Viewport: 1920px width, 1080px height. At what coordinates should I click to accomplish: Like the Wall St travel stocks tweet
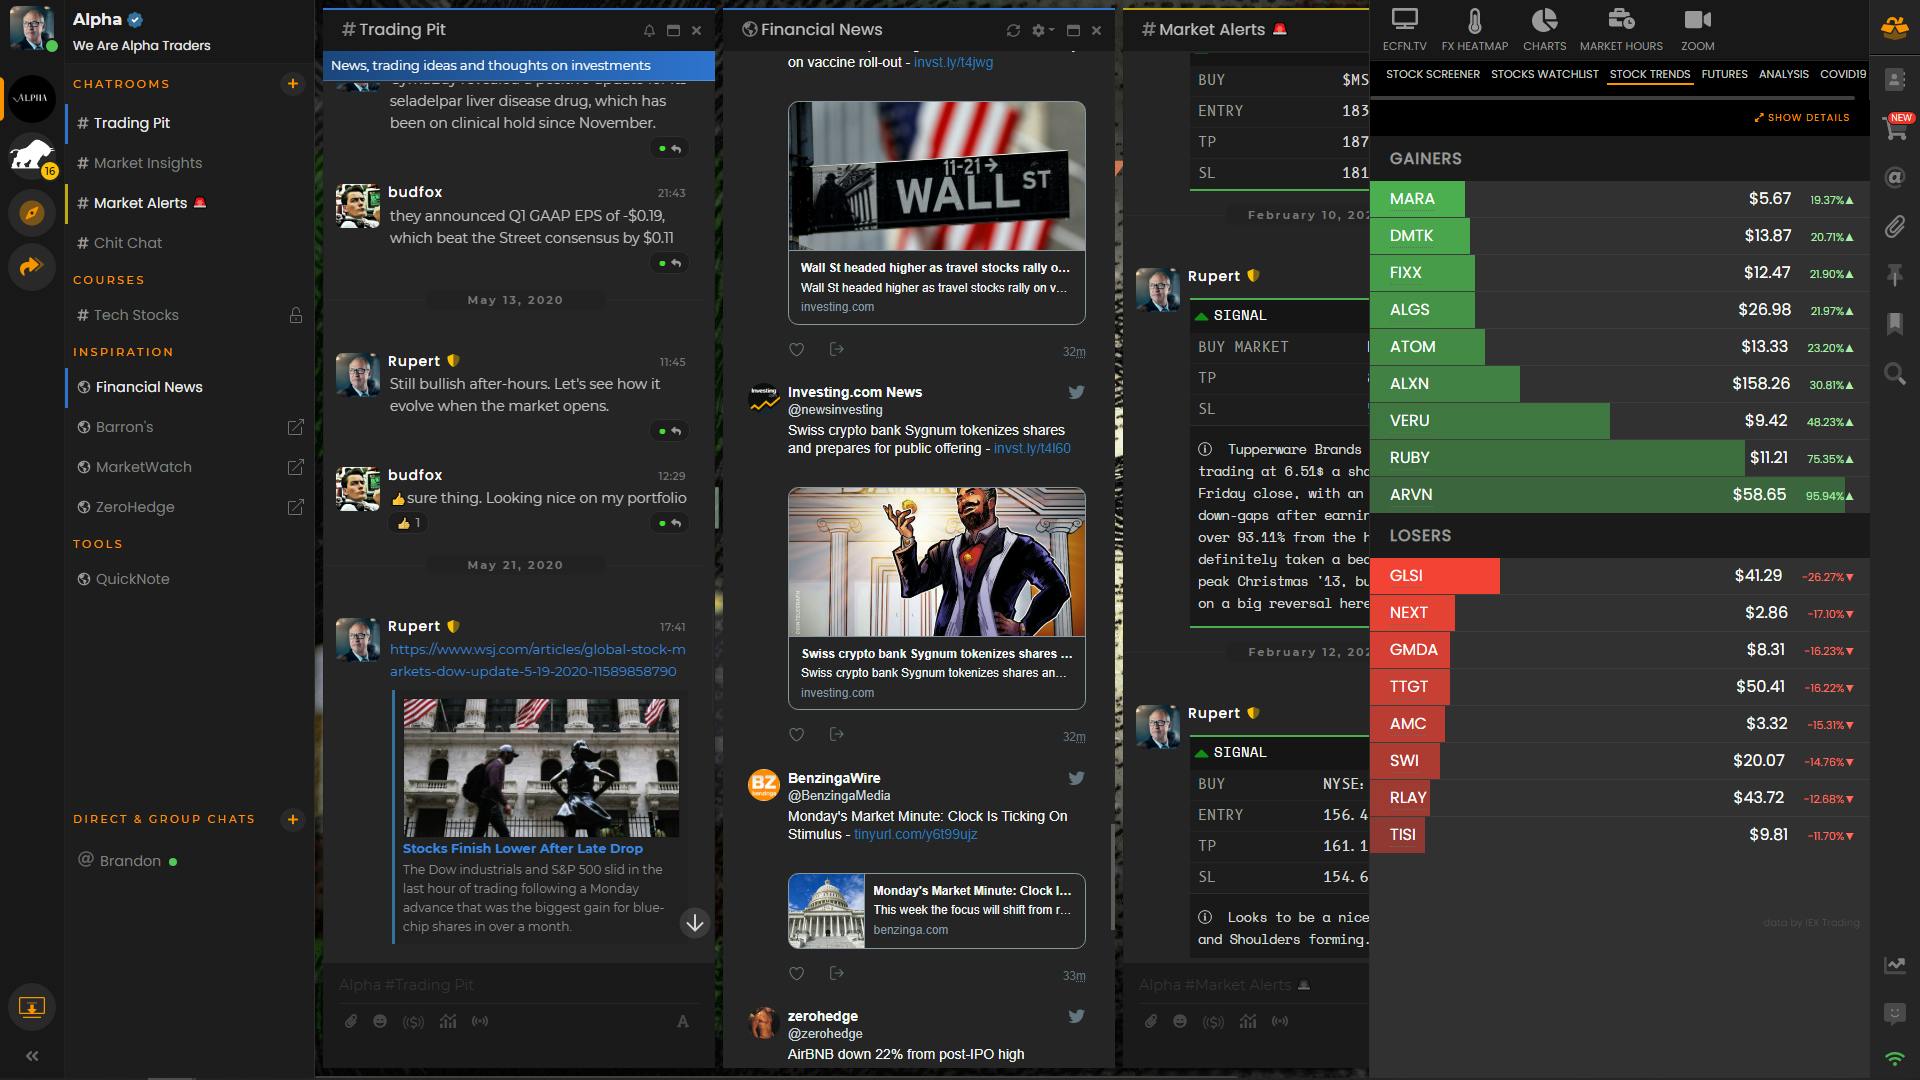point(796,350)
